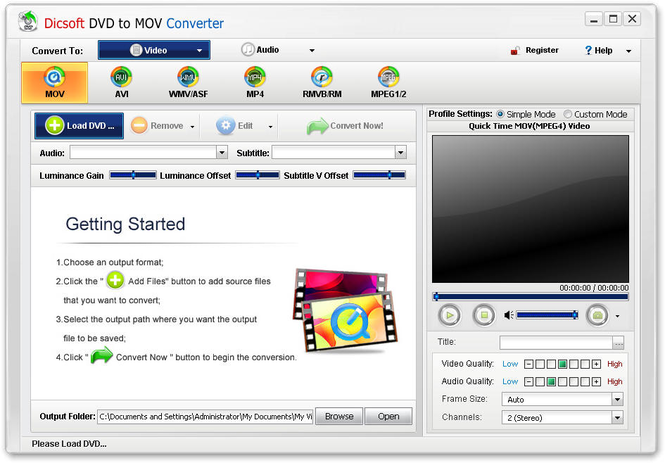Click the video preview area

pos(530,209)
